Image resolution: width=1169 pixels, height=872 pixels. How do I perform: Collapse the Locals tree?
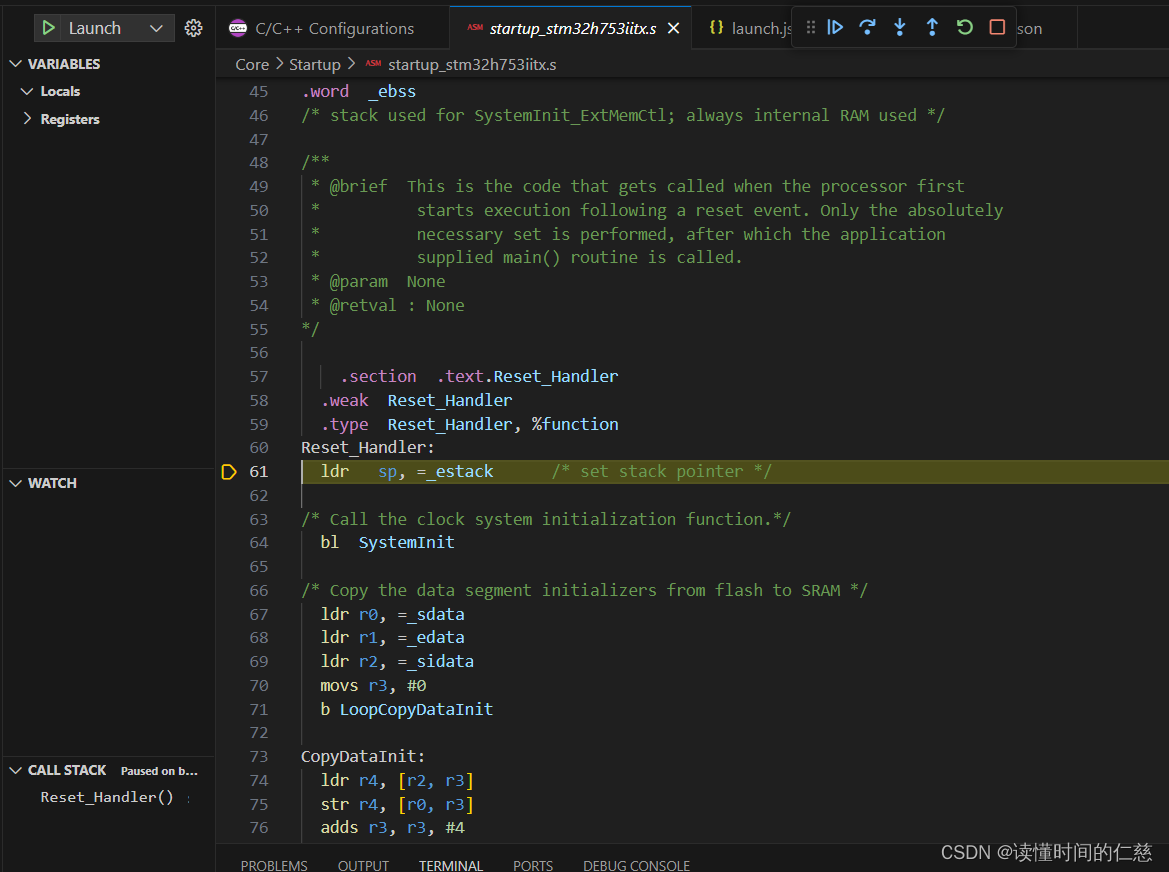(x=28, y=91)
